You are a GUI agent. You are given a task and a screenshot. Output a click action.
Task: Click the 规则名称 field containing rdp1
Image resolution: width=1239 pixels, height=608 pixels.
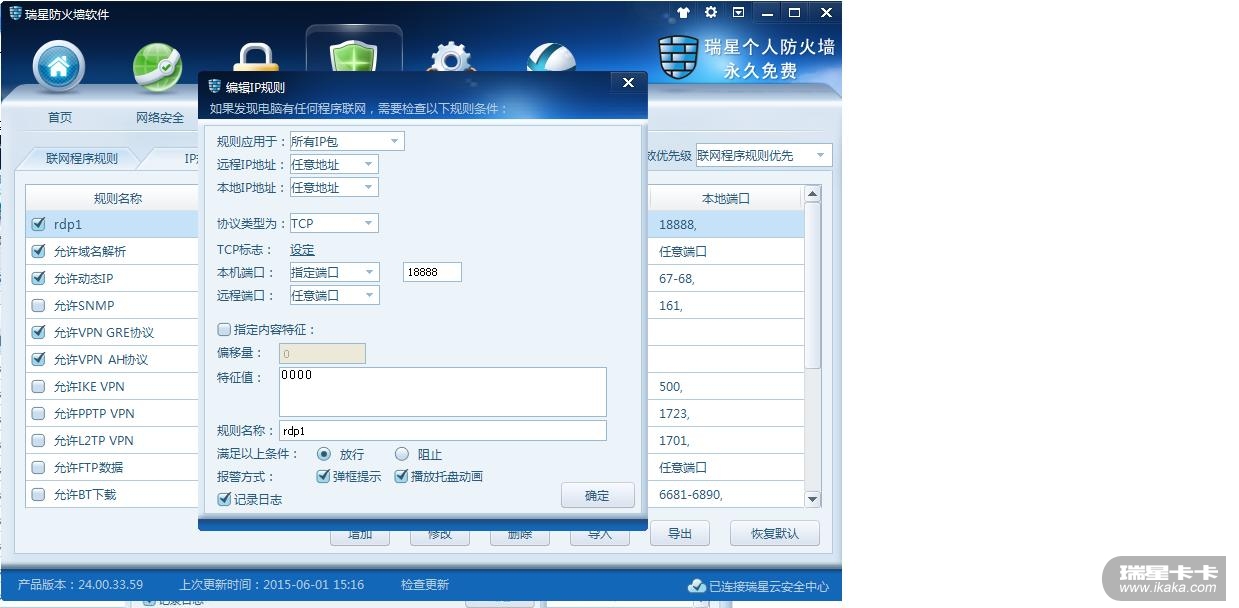pyautogui.click(x=443, y=430)
